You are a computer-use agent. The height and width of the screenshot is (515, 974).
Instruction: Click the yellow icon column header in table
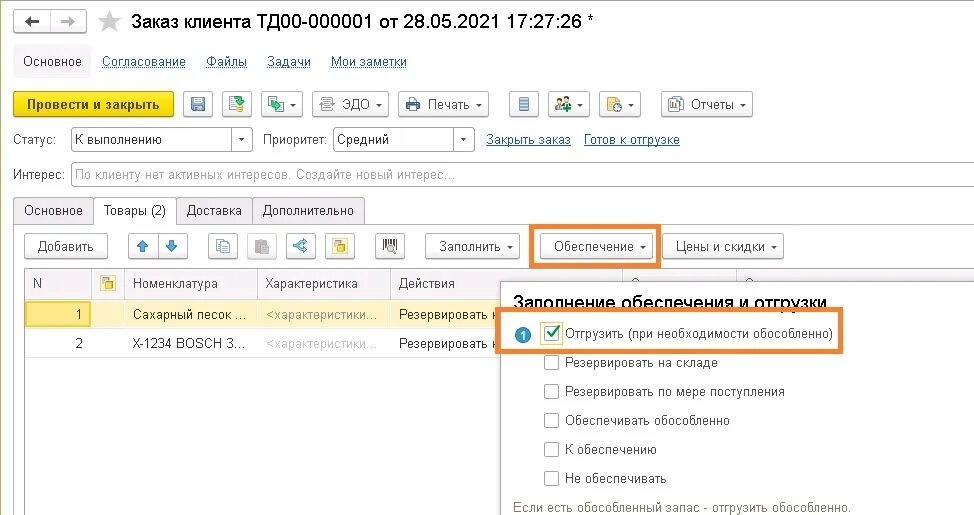pos(107,284)
